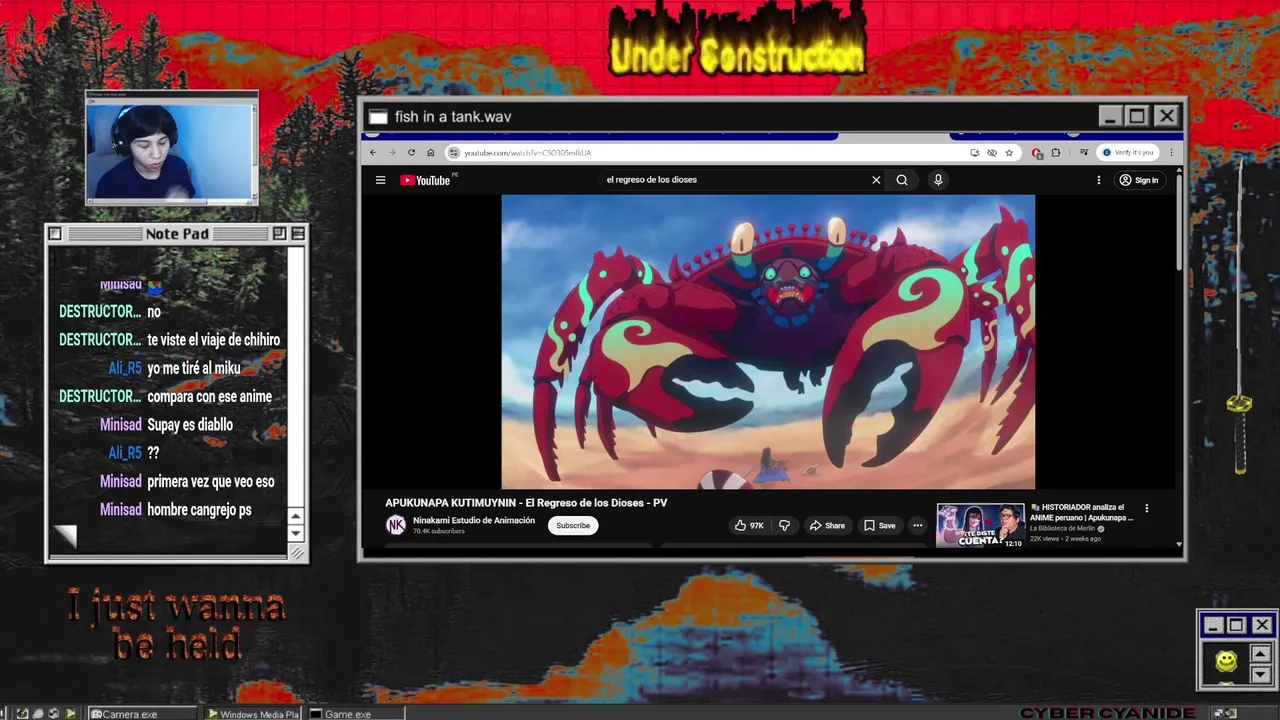This screenshot has height=720, width=1280.
Task: Open Ninakami Estudio de Animación channel name
Action: pos(474,520)
